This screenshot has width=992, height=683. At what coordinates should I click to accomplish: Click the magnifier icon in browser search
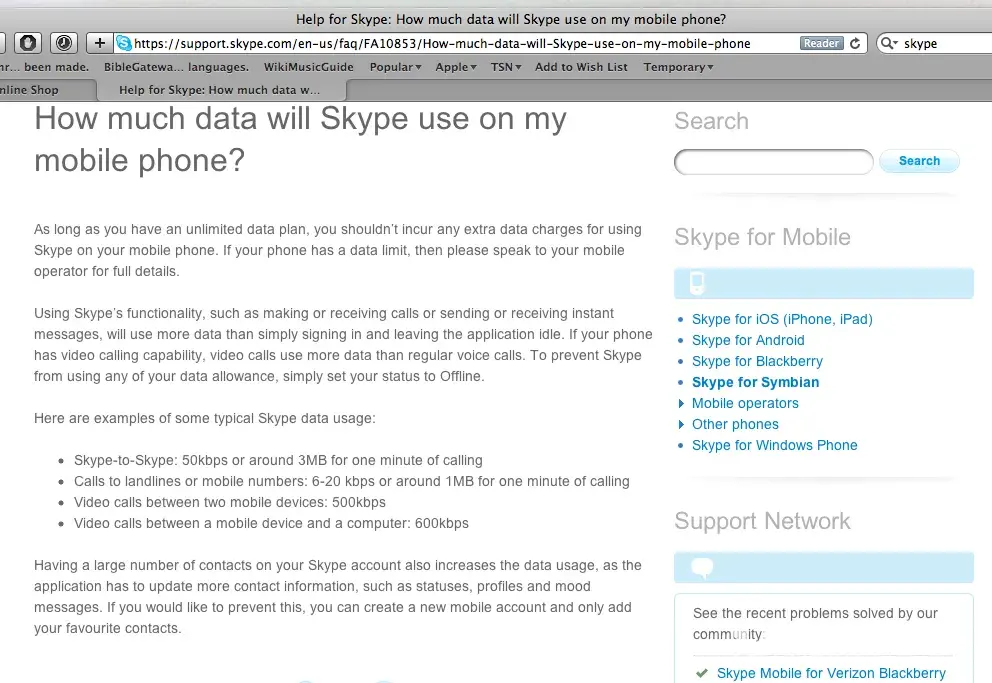pyautogui.click(x=888, y=44)
